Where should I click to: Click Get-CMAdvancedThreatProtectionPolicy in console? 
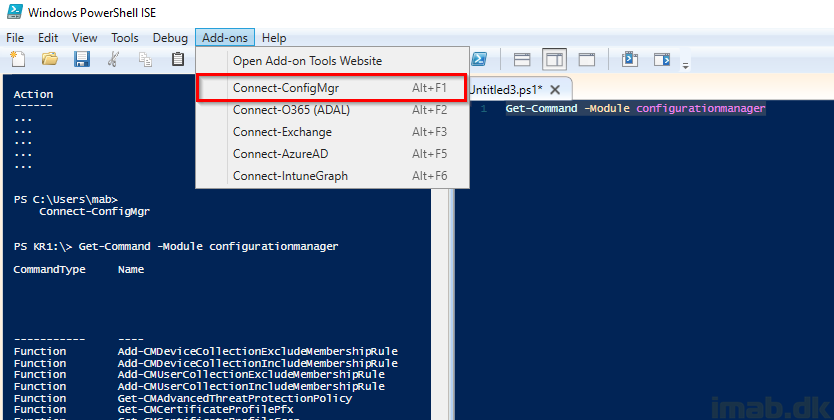(x=235, y=398)
